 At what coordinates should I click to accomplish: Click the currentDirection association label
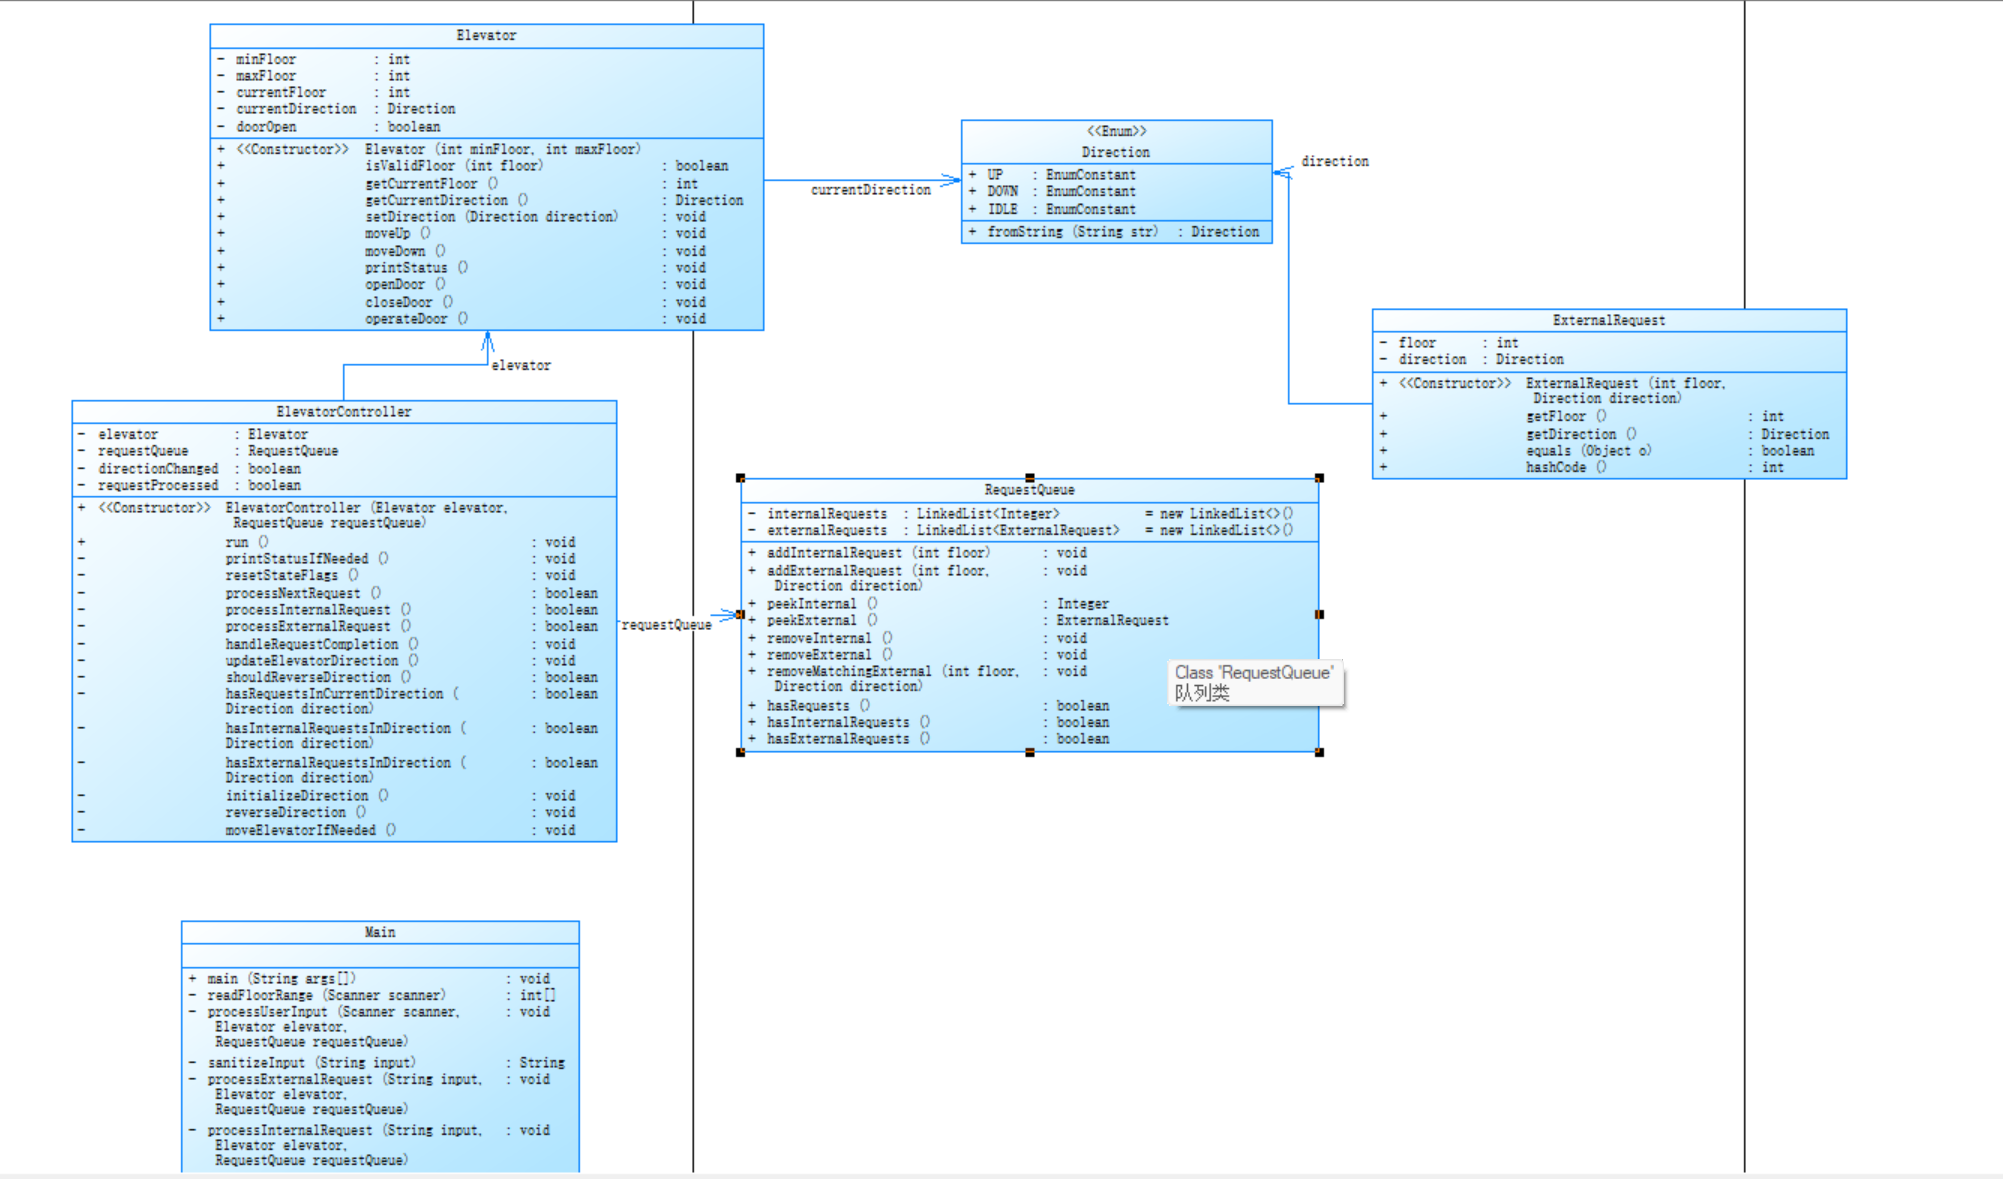(x=870, y=189)
